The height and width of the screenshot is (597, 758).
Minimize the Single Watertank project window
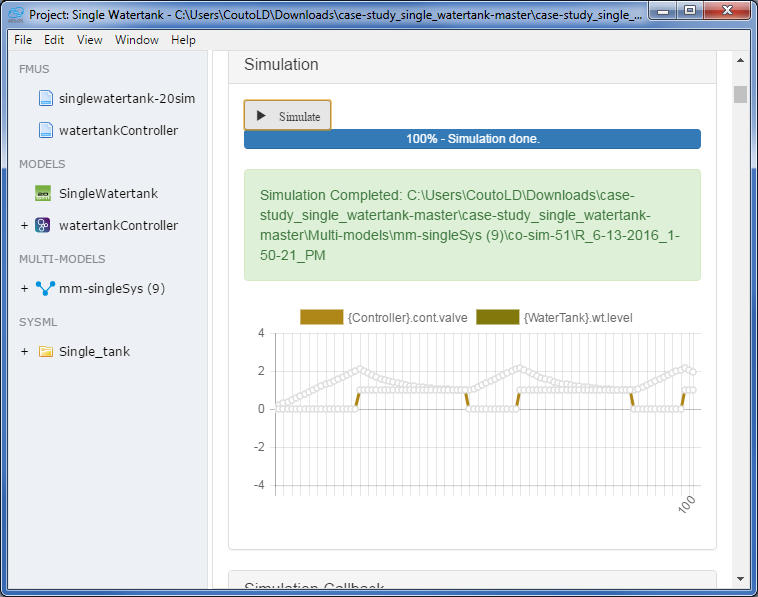pyautogui.click(x=663, y=11)
